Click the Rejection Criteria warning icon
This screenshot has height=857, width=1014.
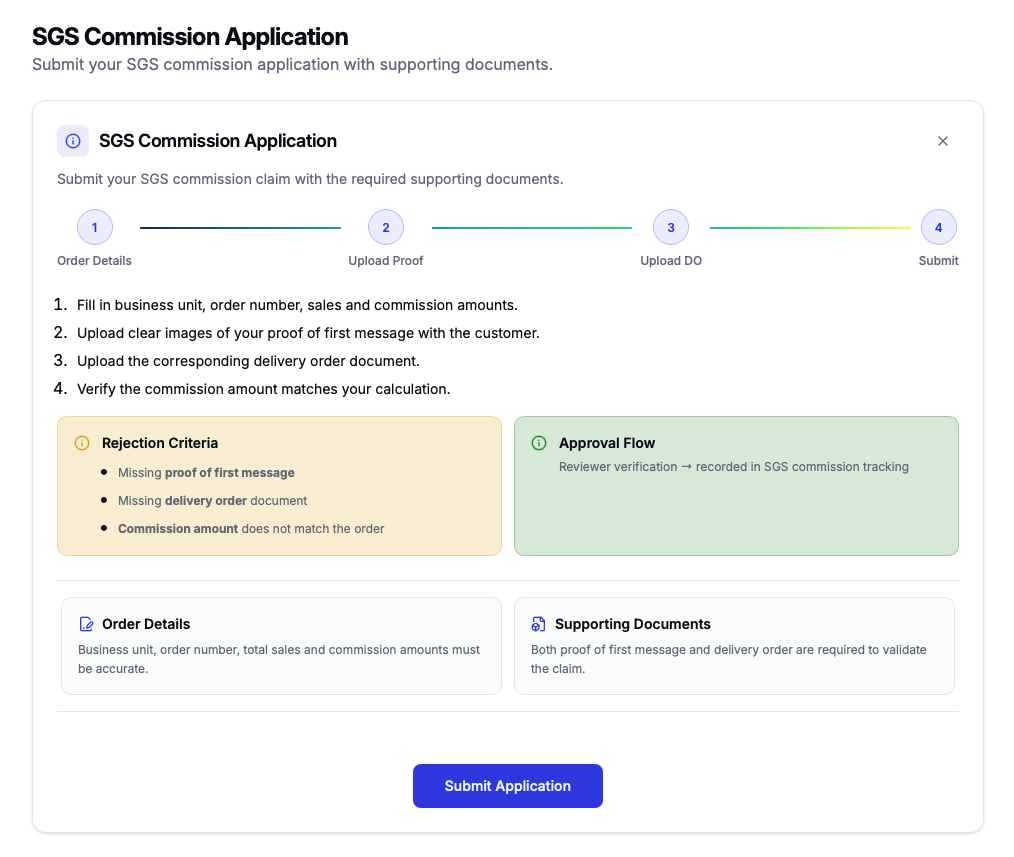(82, 443)
